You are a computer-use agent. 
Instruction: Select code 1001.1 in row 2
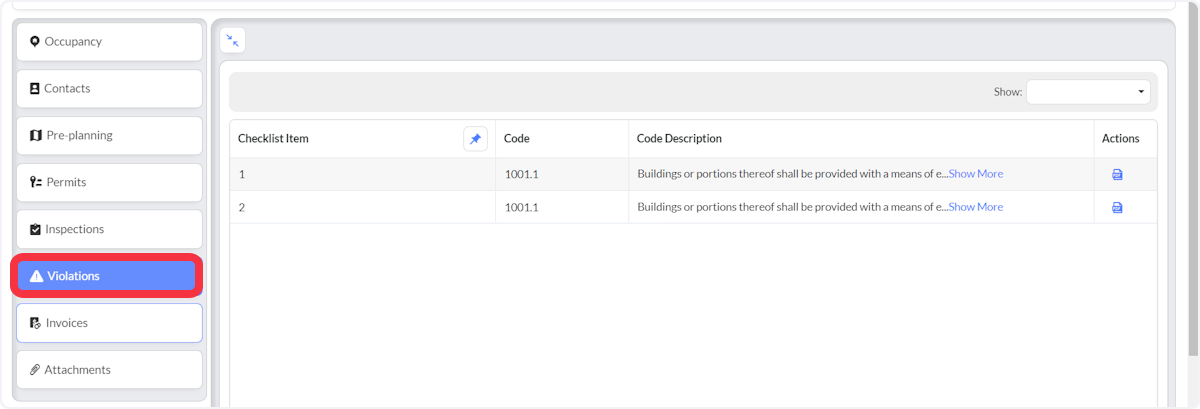(x=521, y=207)
